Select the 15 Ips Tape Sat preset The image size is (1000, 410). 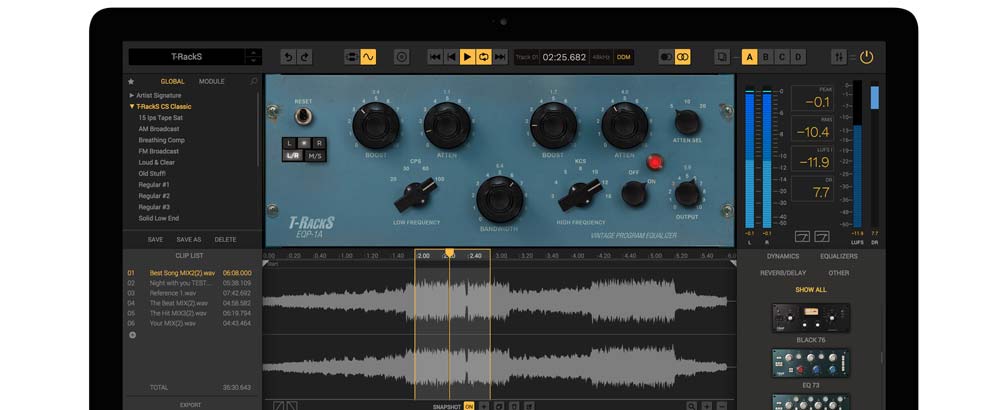click(161, 118)
